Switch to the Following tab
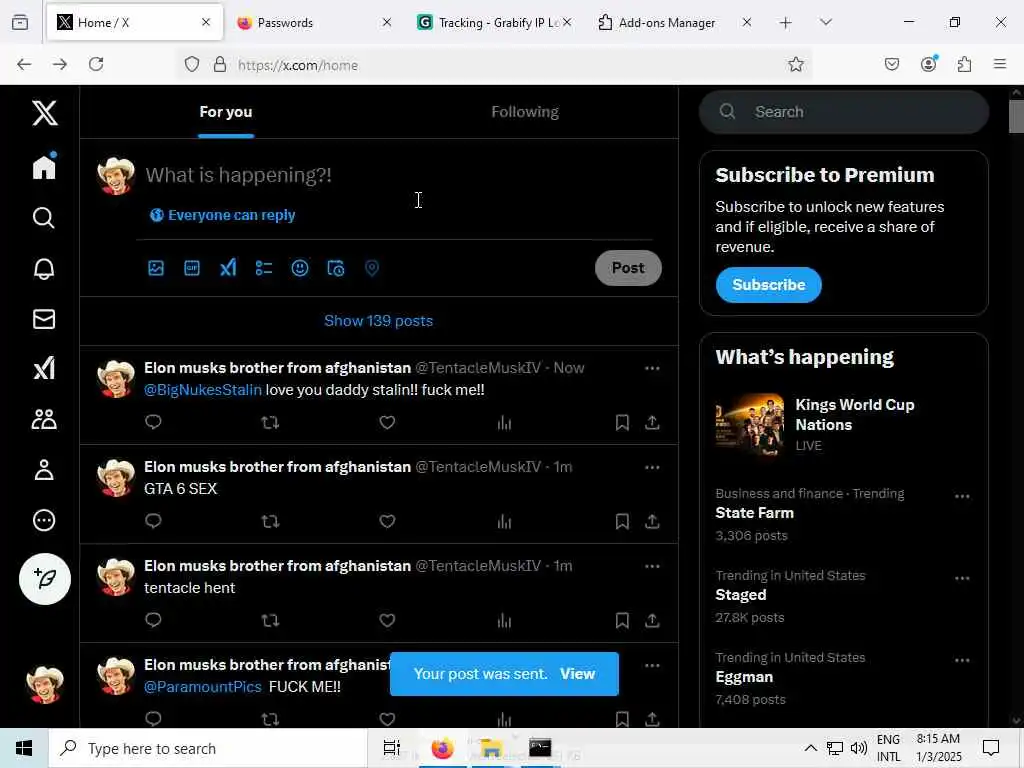The width and height of the screenshot is (1024, 768). [525, 112]
